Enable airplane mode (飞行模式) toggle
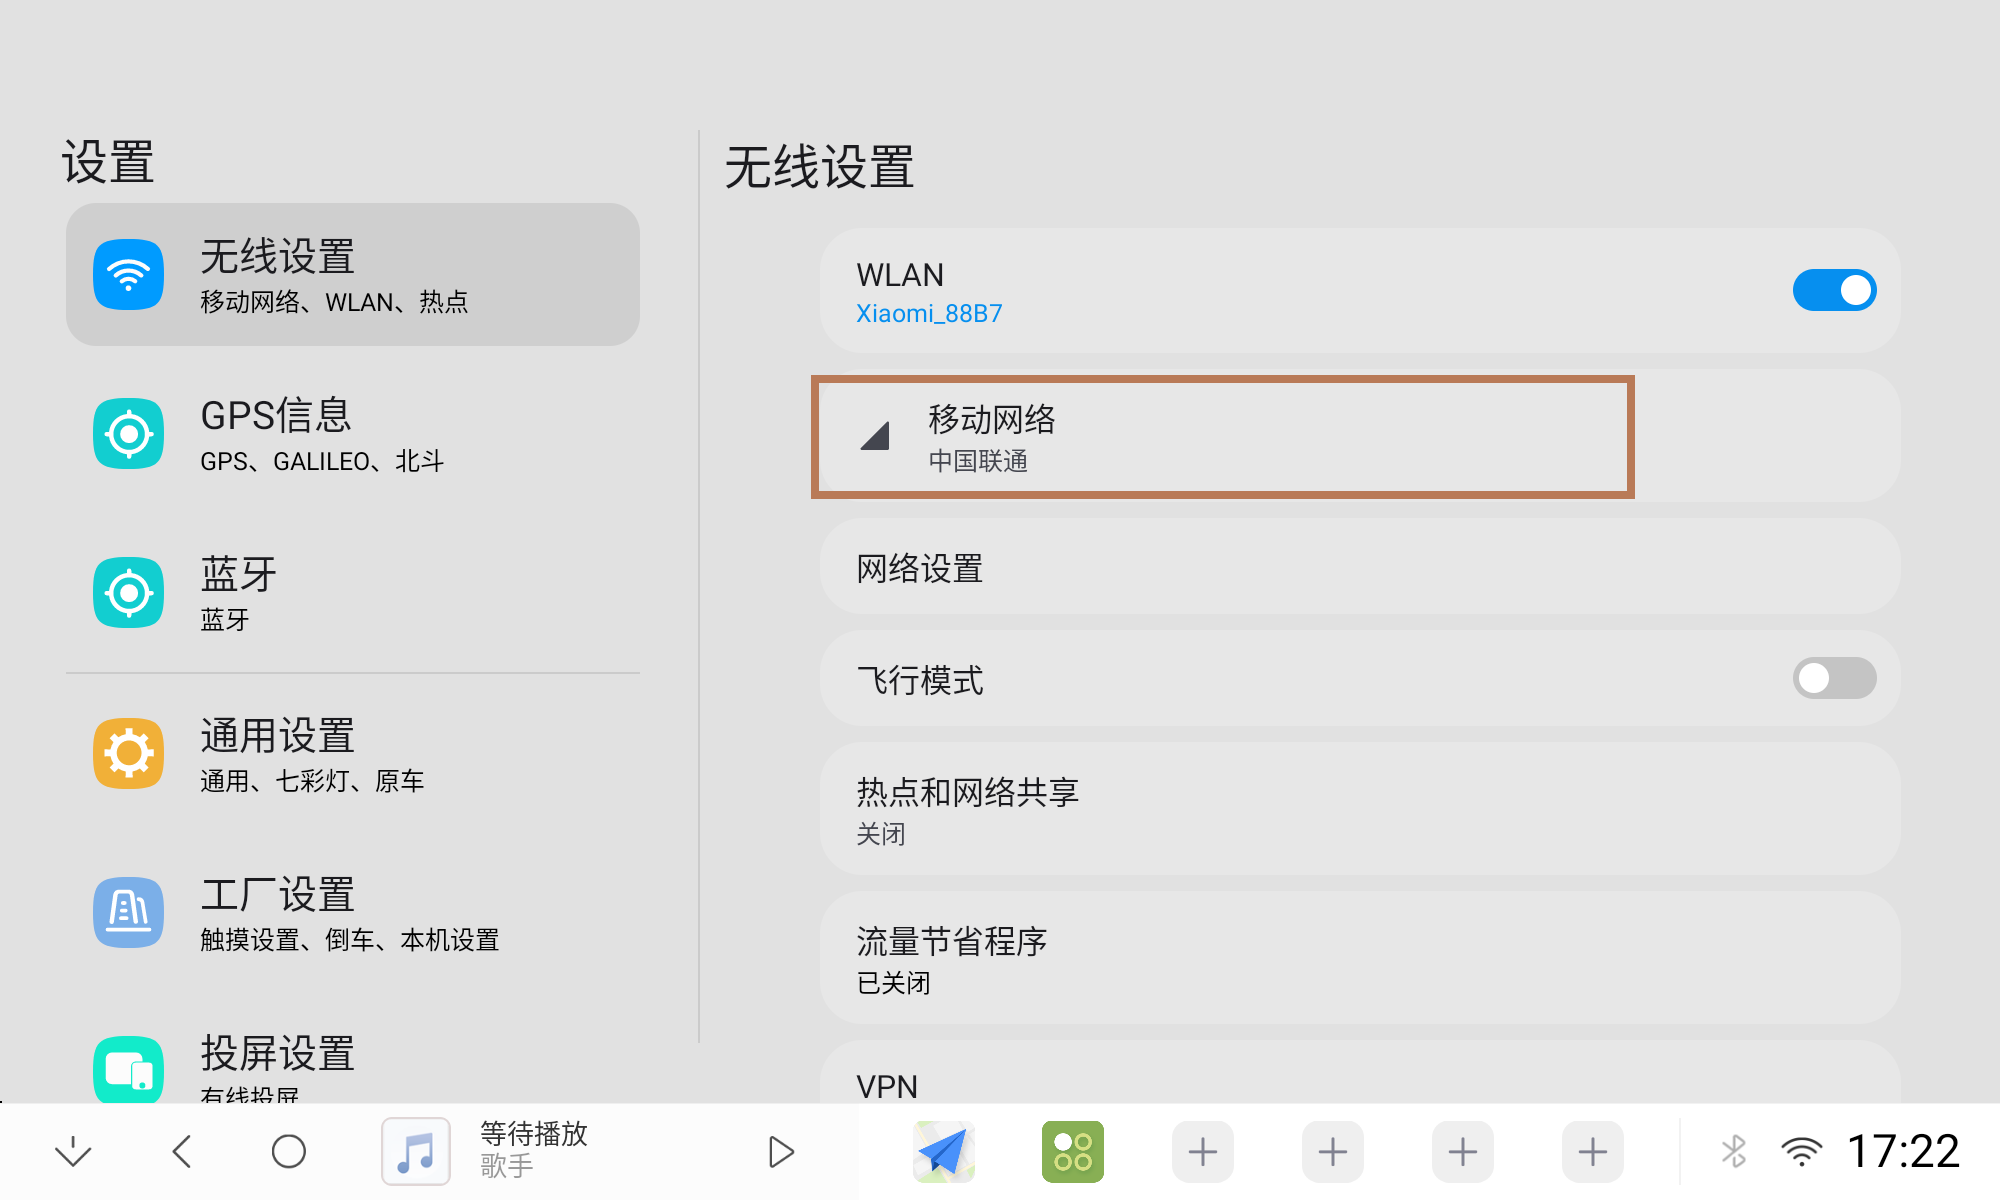 coord(1833,678)
